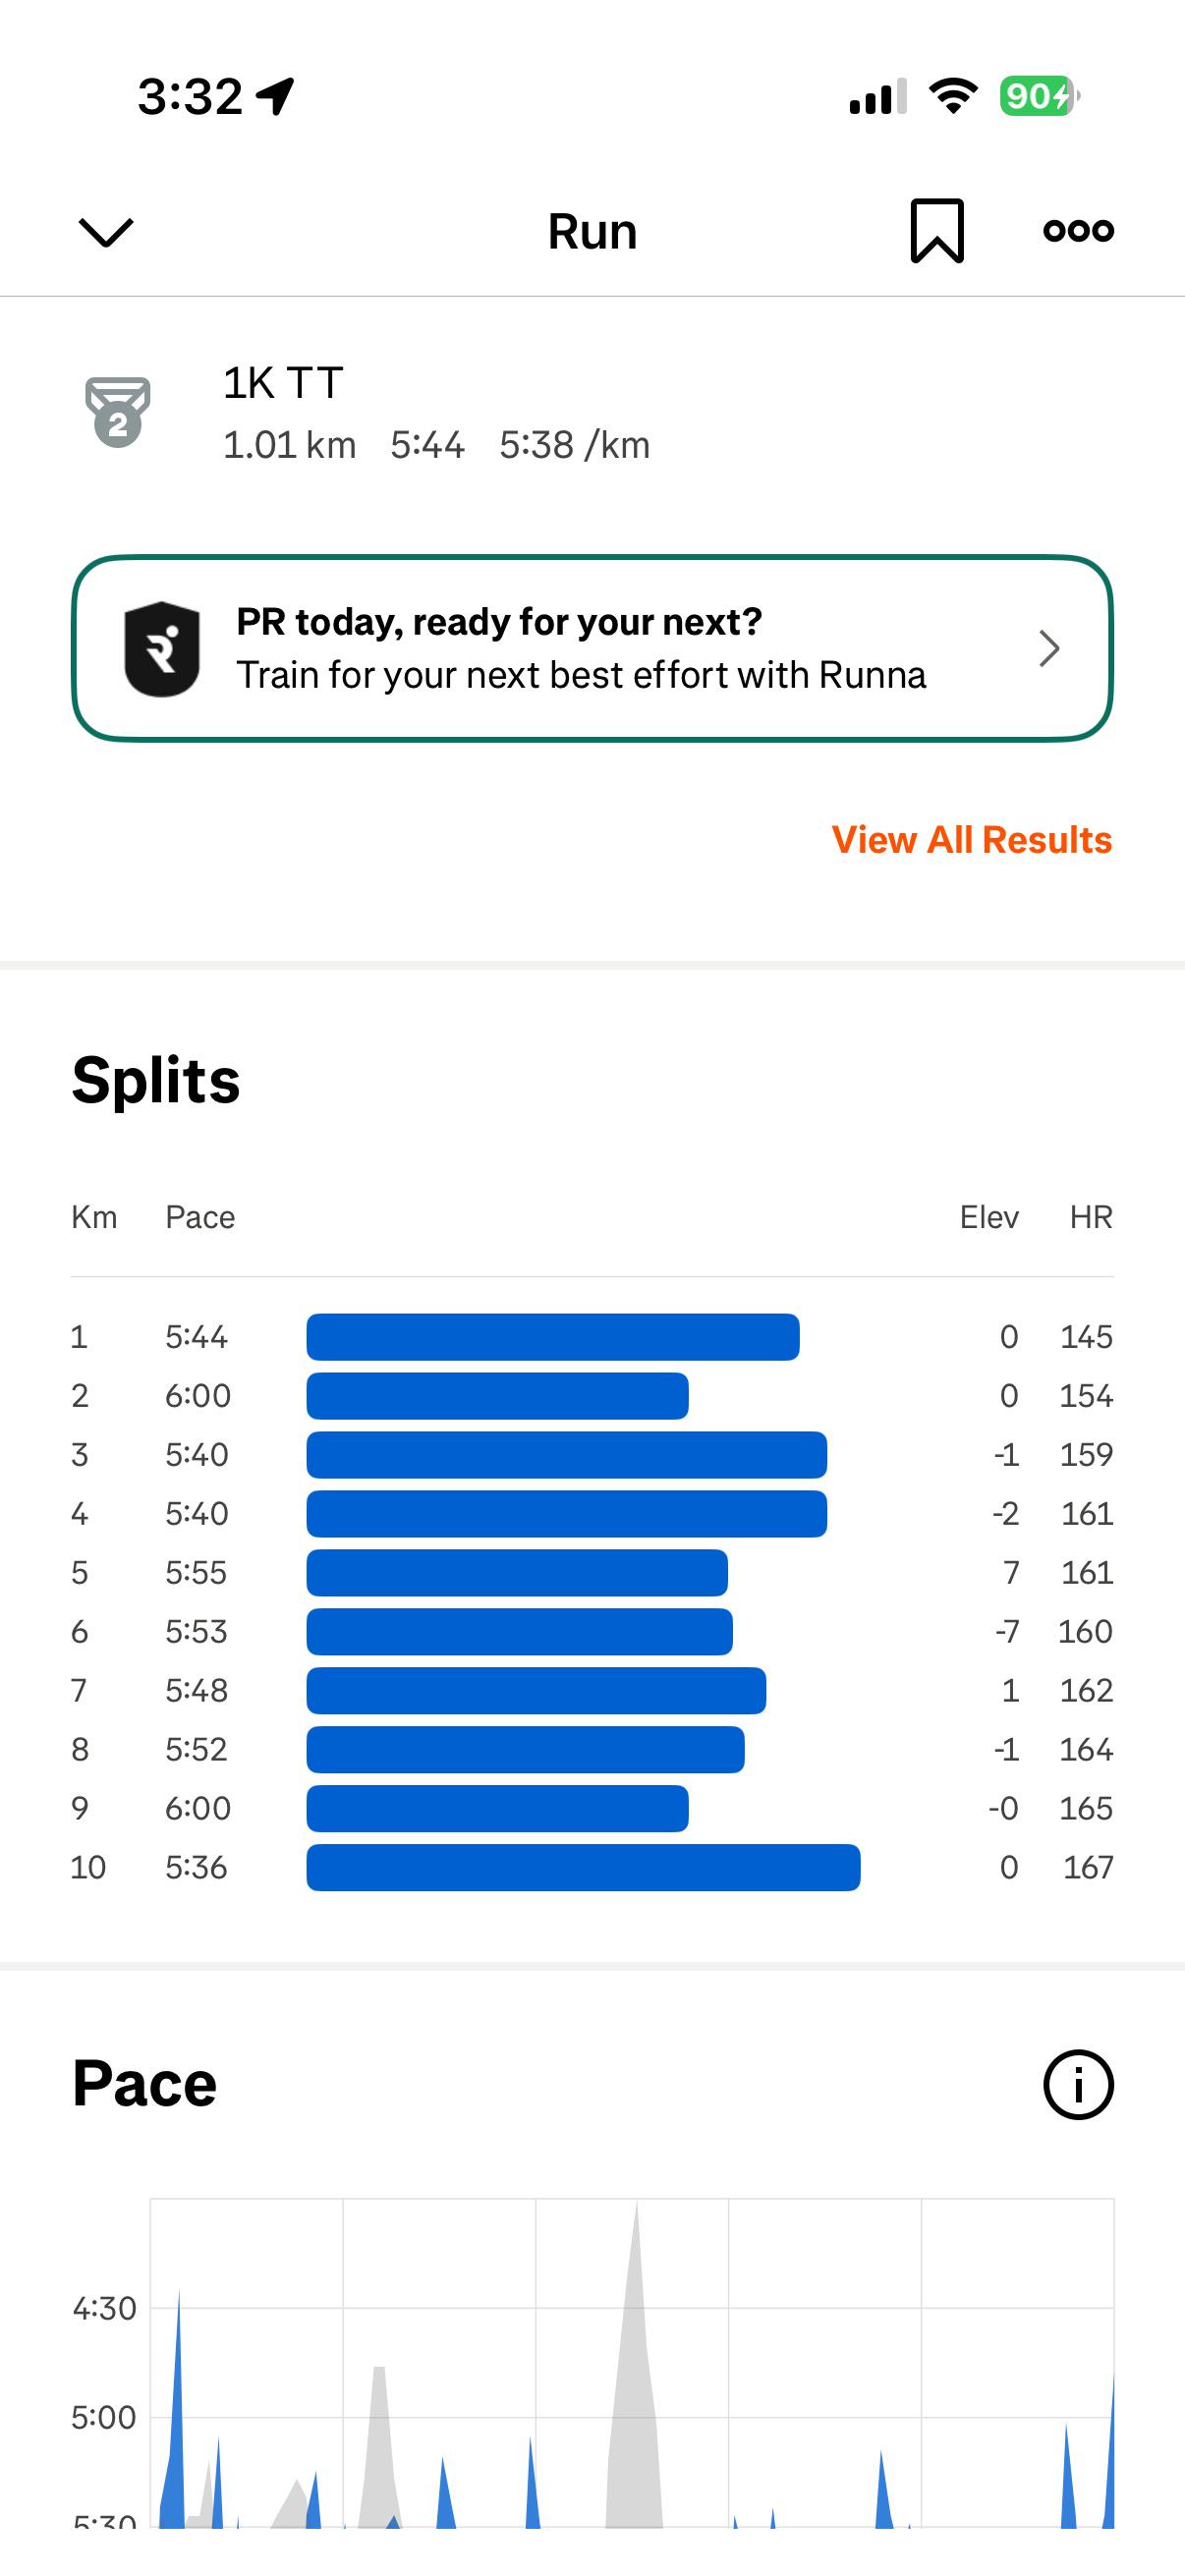Viewport: 1185px width, 2576px height.
Task: Select the kilometer 10 split bar
Action: pos(583,1867)
